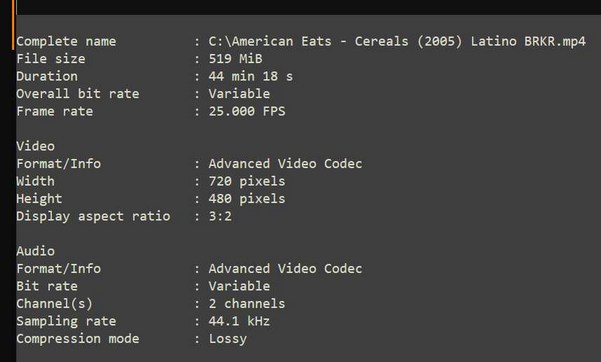
Task: Select the video Format/Info value Advanced Video Codec
Action: coord(285,164)
